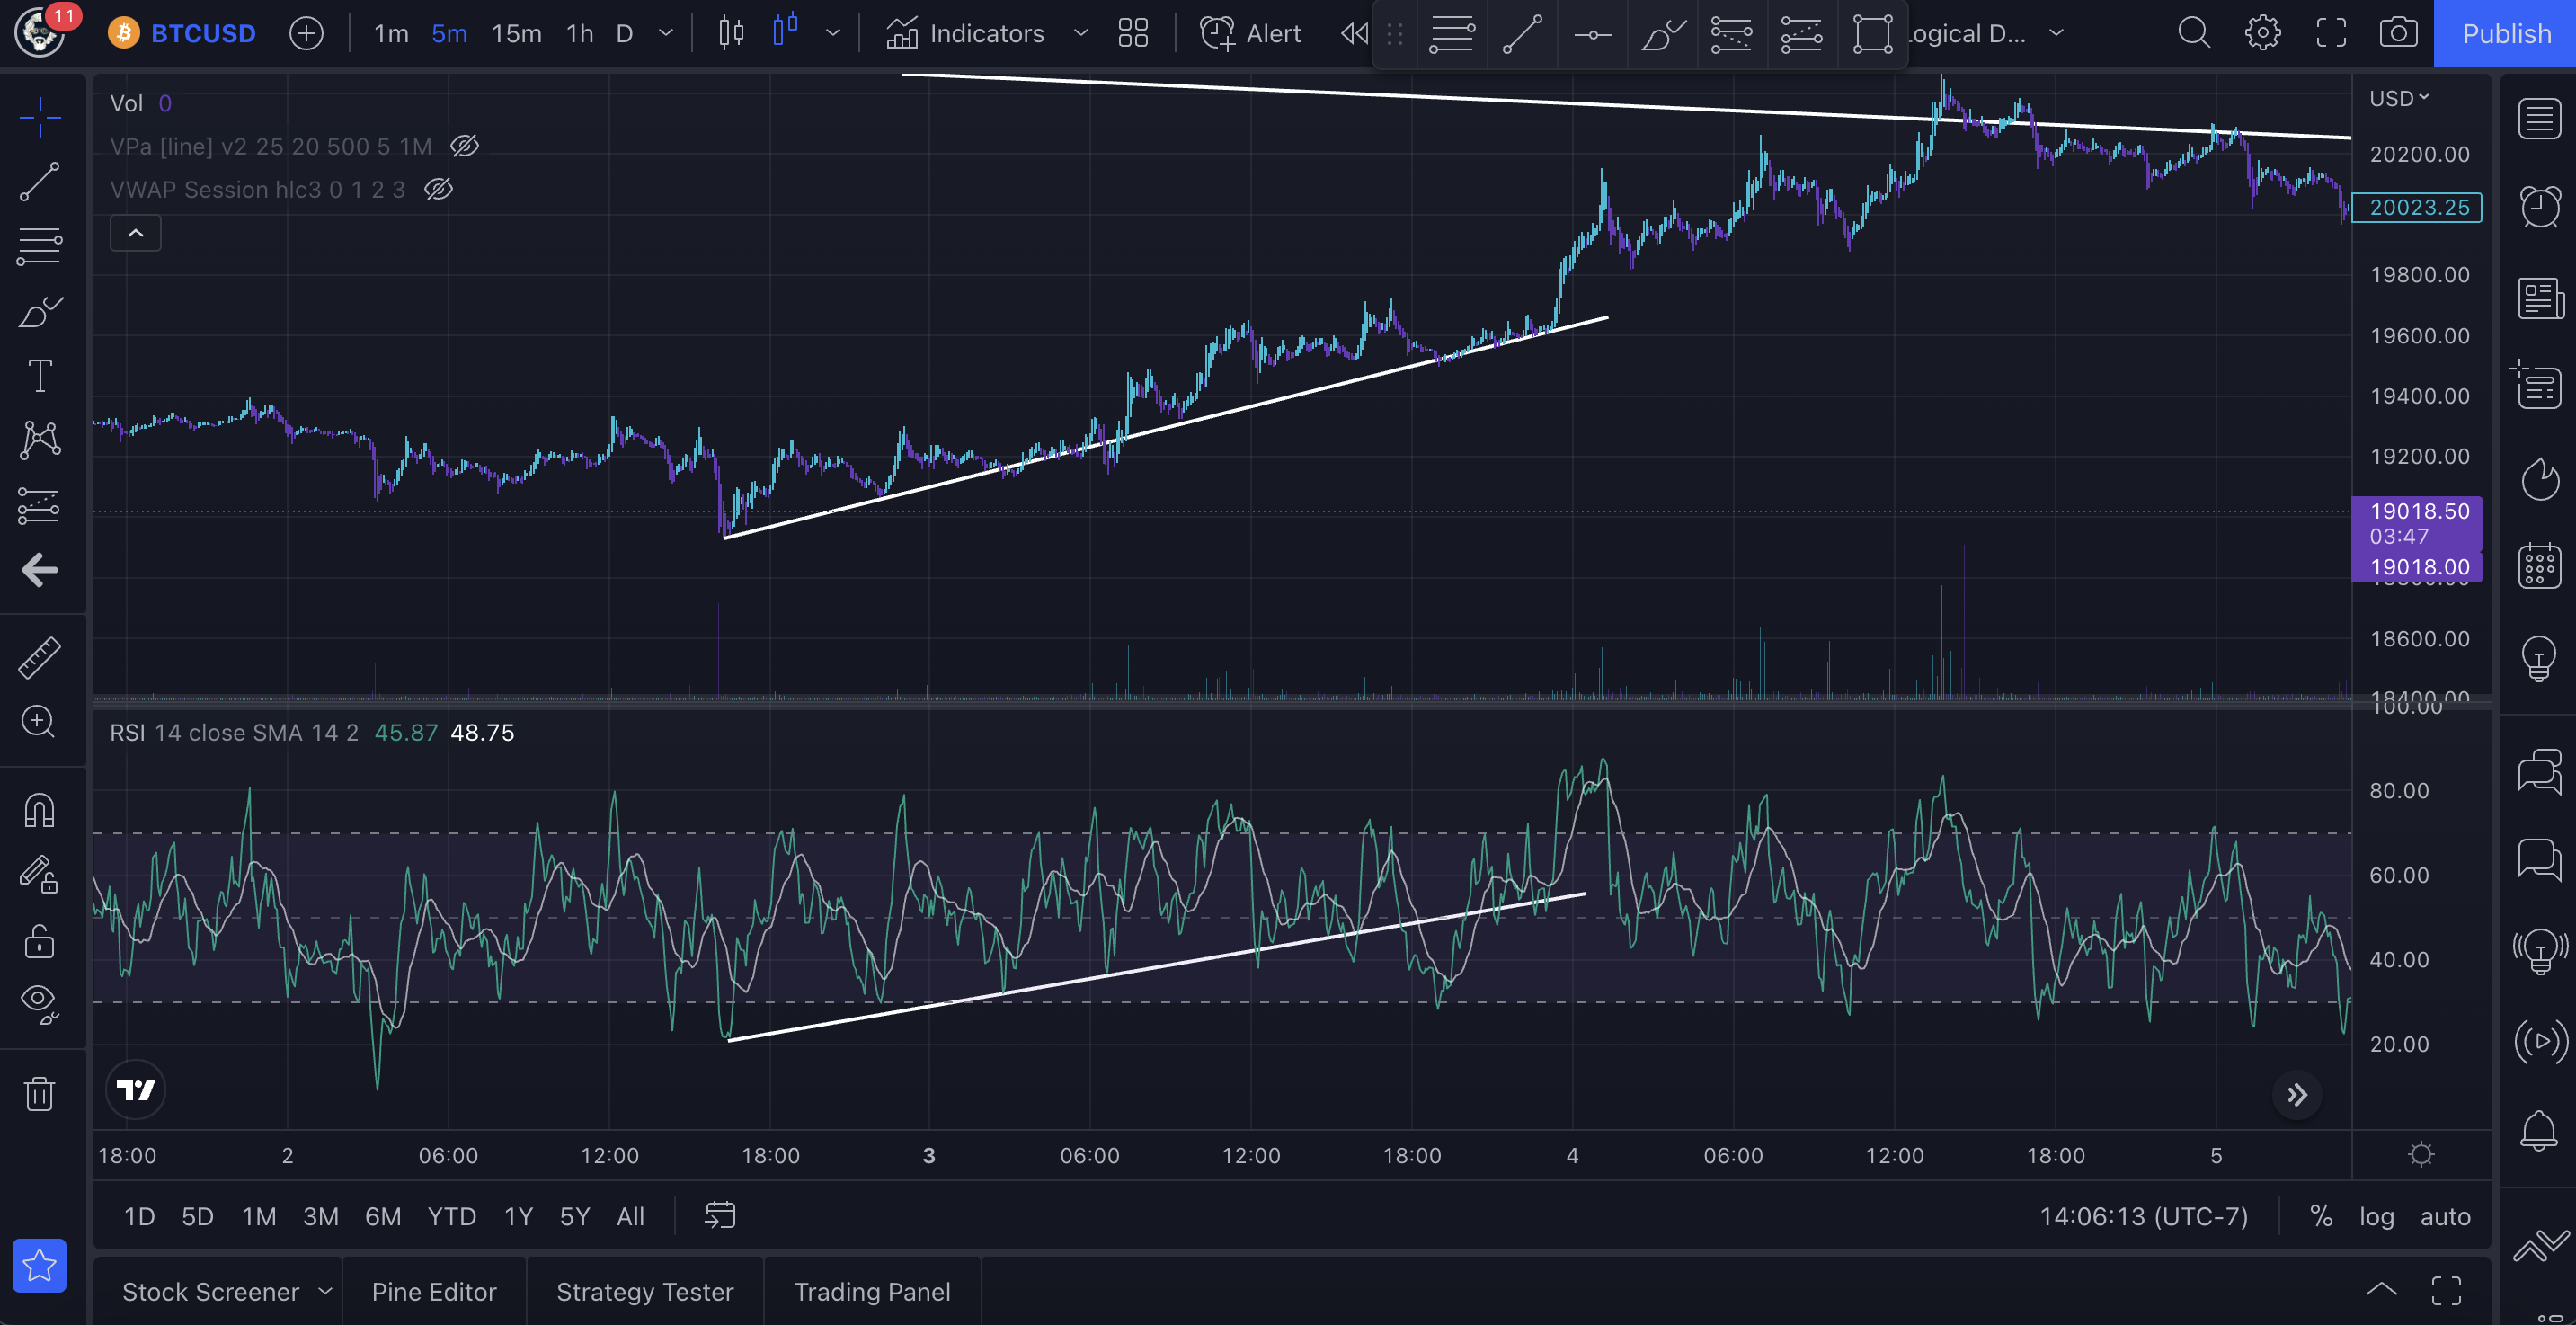Open the notifications bell panel
2576x1325 pixels.
point(2539,1131)
